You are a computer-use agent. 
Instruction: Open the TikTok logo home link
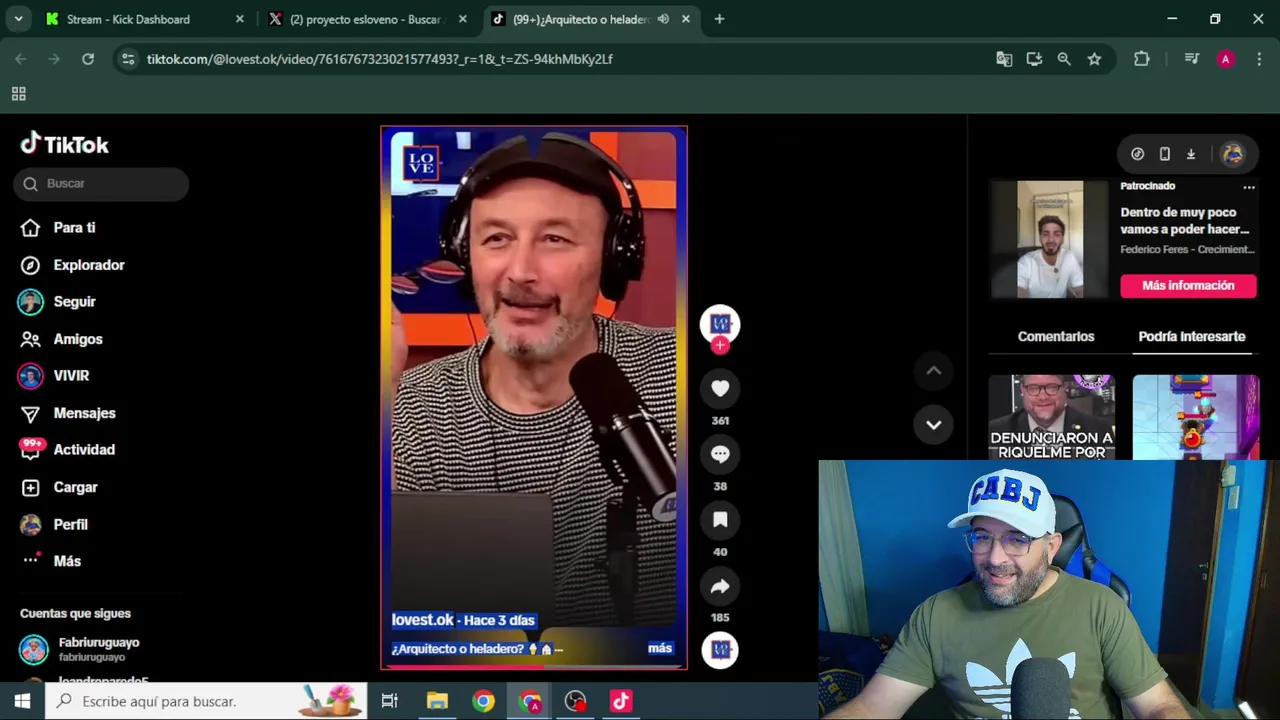[x=65, y=145]
